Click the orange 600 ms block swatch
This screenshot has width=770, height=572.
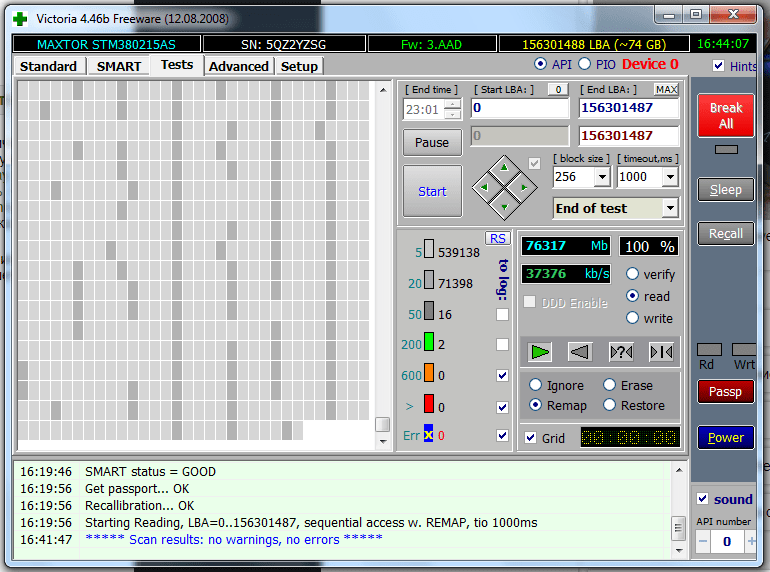tap(429, 374)
